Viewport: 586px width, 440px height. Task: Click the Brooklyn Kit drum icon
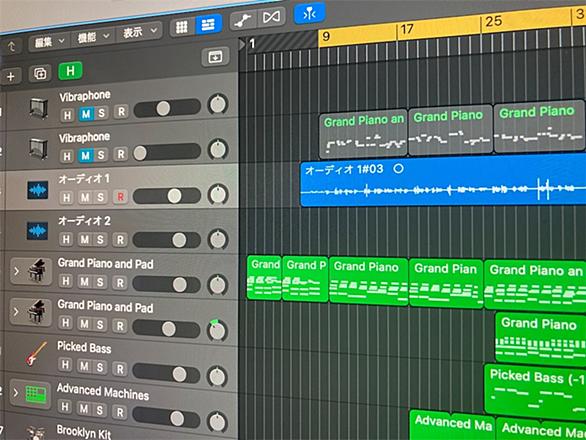[x=36, y=433]
